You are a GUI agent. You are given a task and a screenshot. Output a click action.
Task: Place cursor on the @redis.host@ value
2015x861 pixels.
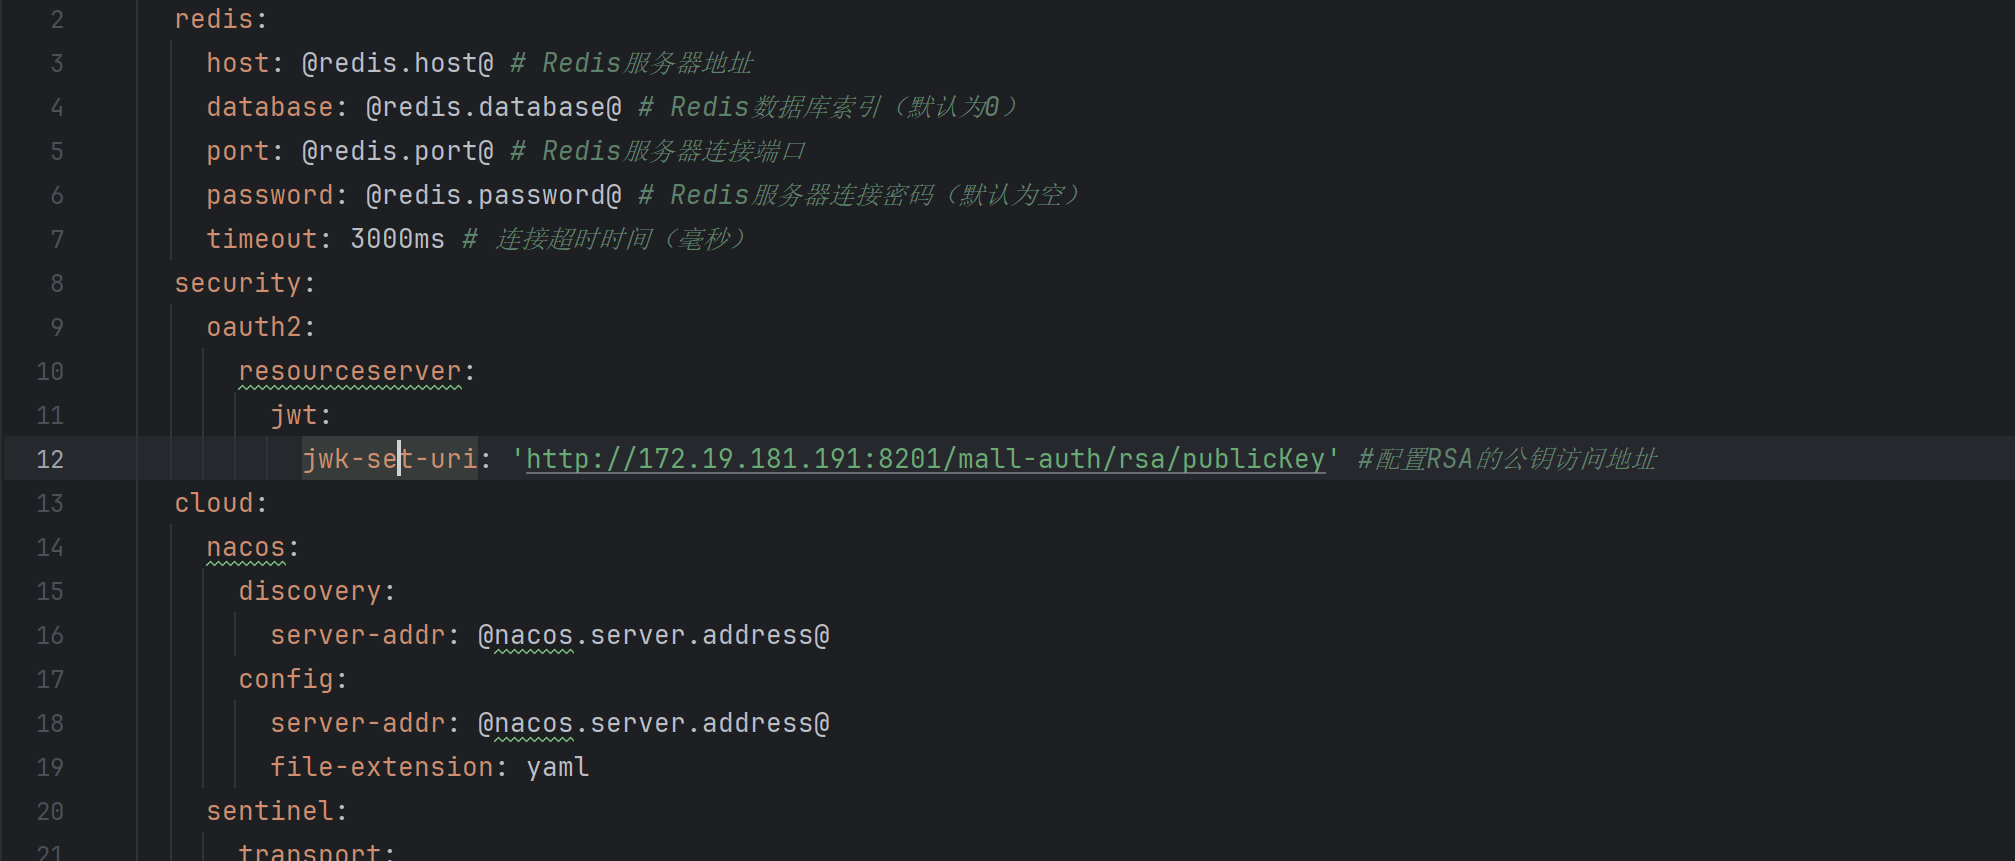coord(398,63)
